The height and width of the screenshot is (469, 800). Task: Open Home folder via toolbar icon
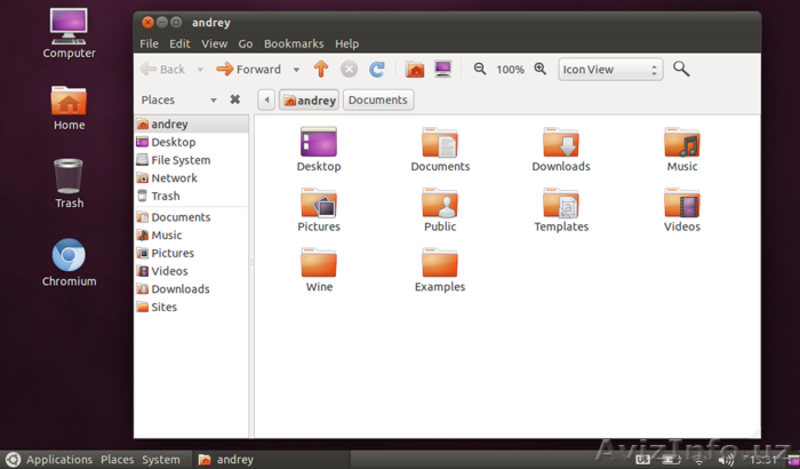[x=414, y=69]
